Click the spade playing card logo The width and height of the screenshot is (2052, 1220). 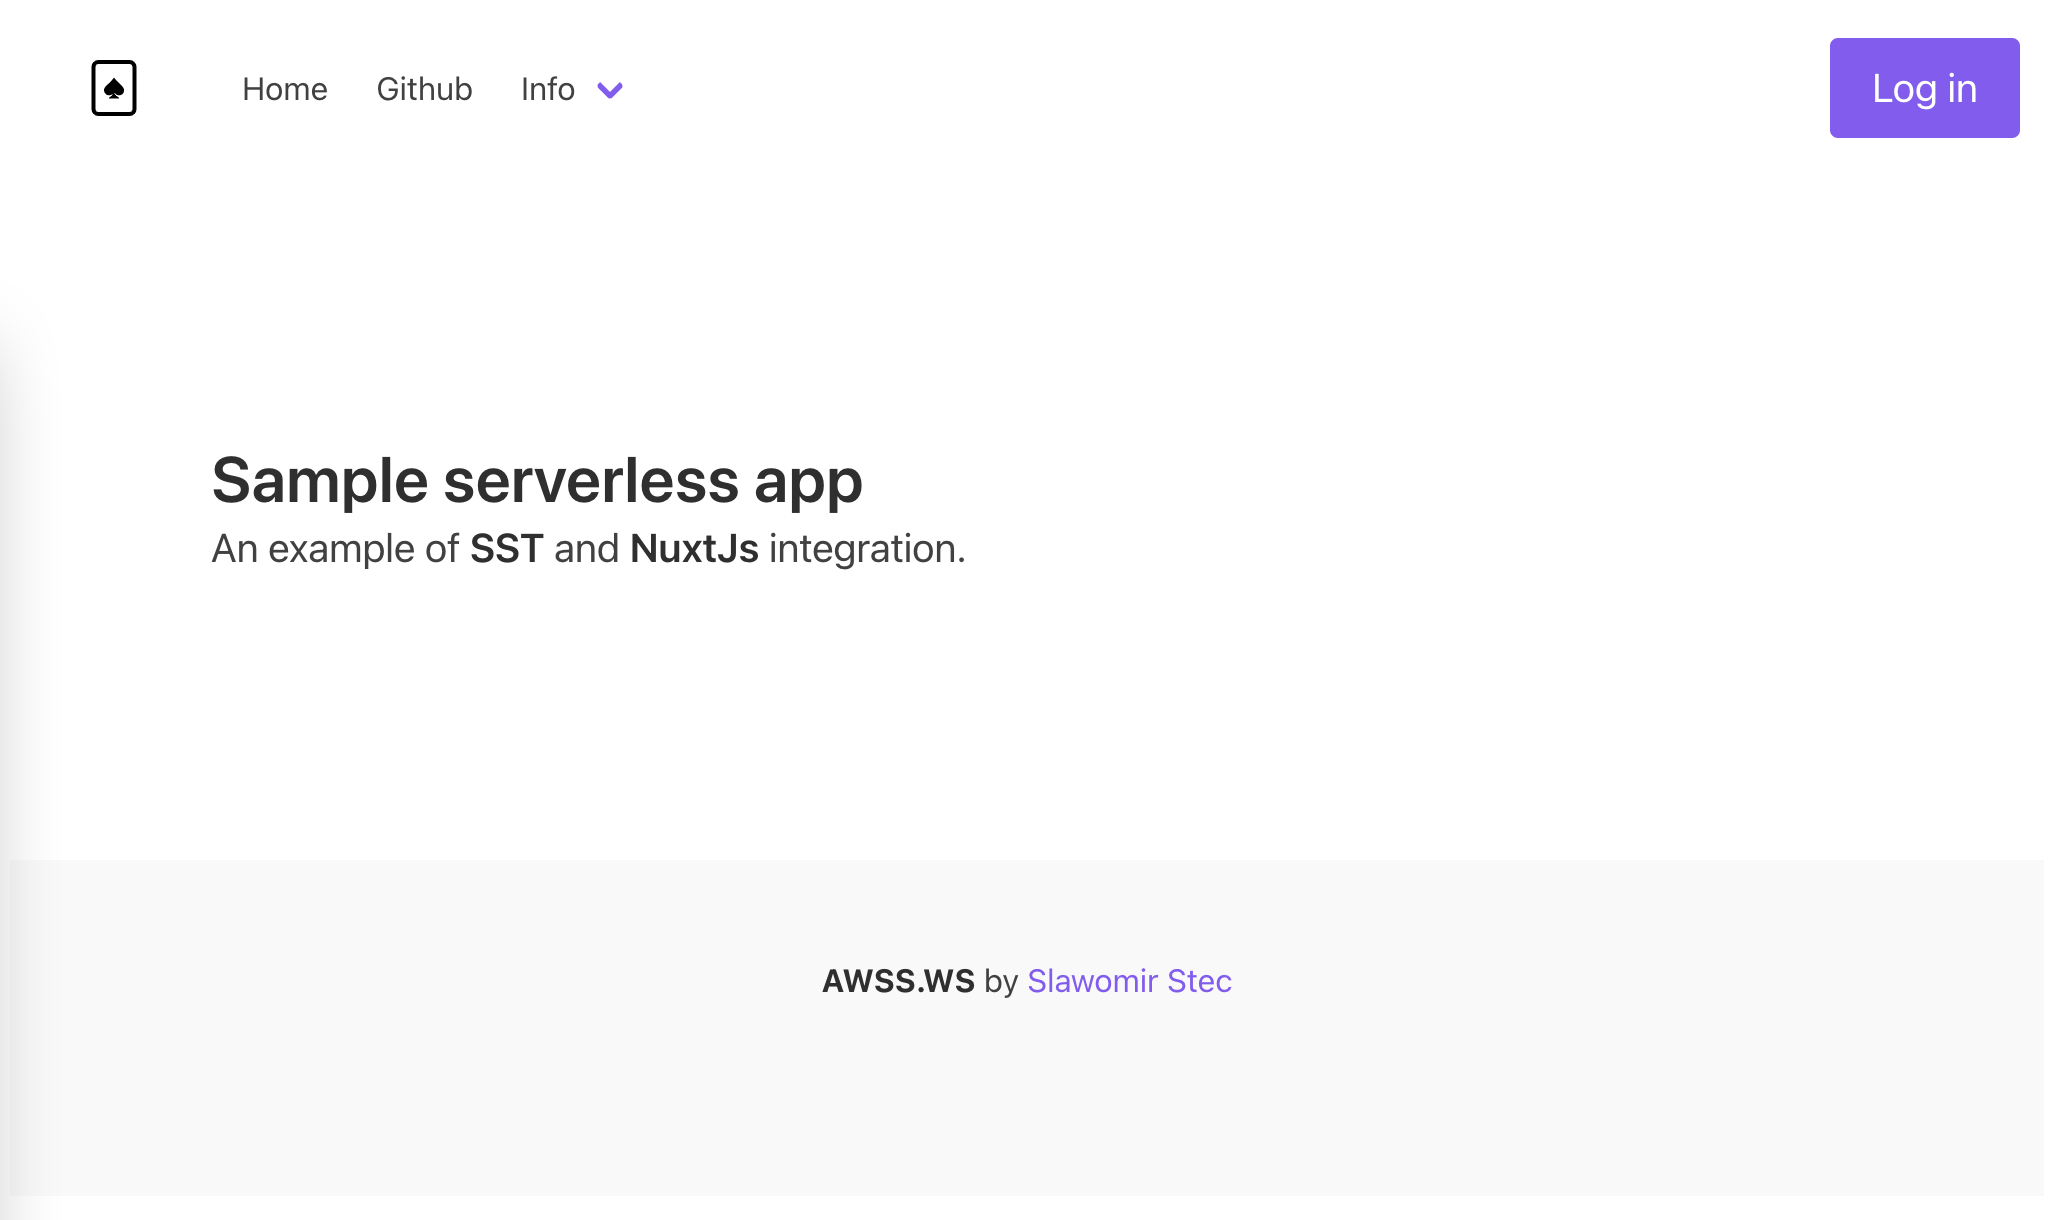(x=114, y=88)
